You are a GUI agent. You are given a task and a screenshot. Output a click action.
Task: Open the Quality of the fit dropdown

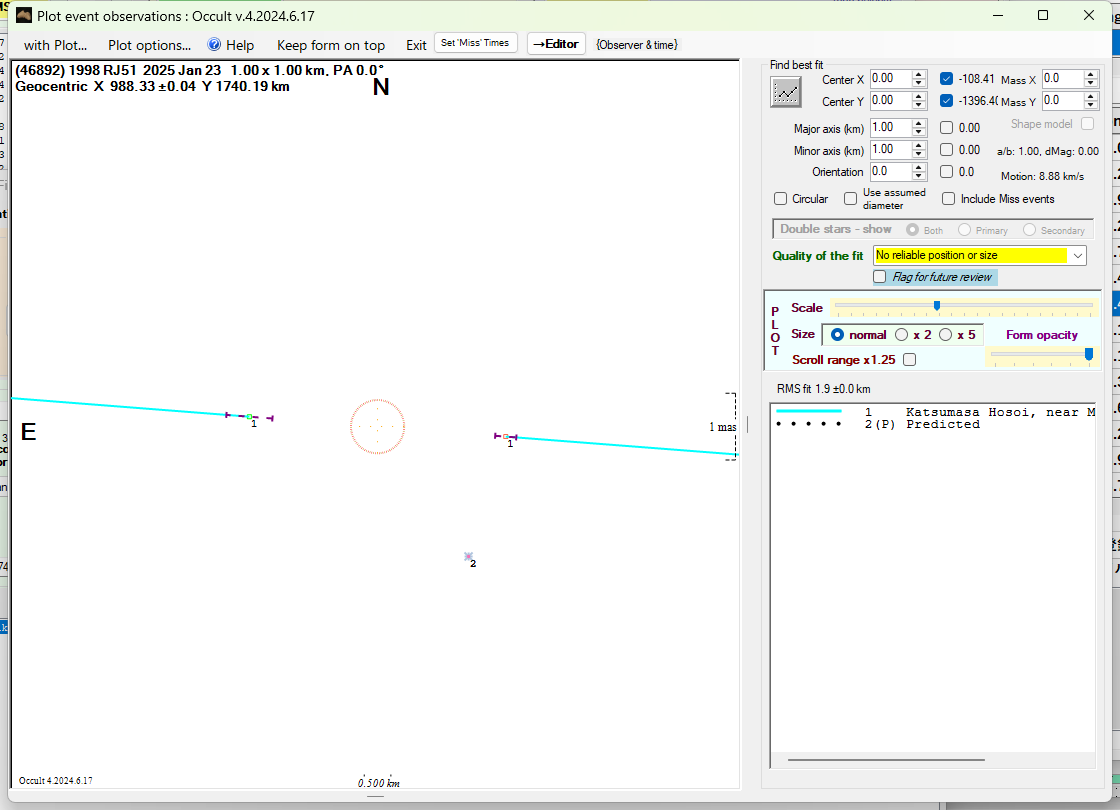click(1077, 256)
